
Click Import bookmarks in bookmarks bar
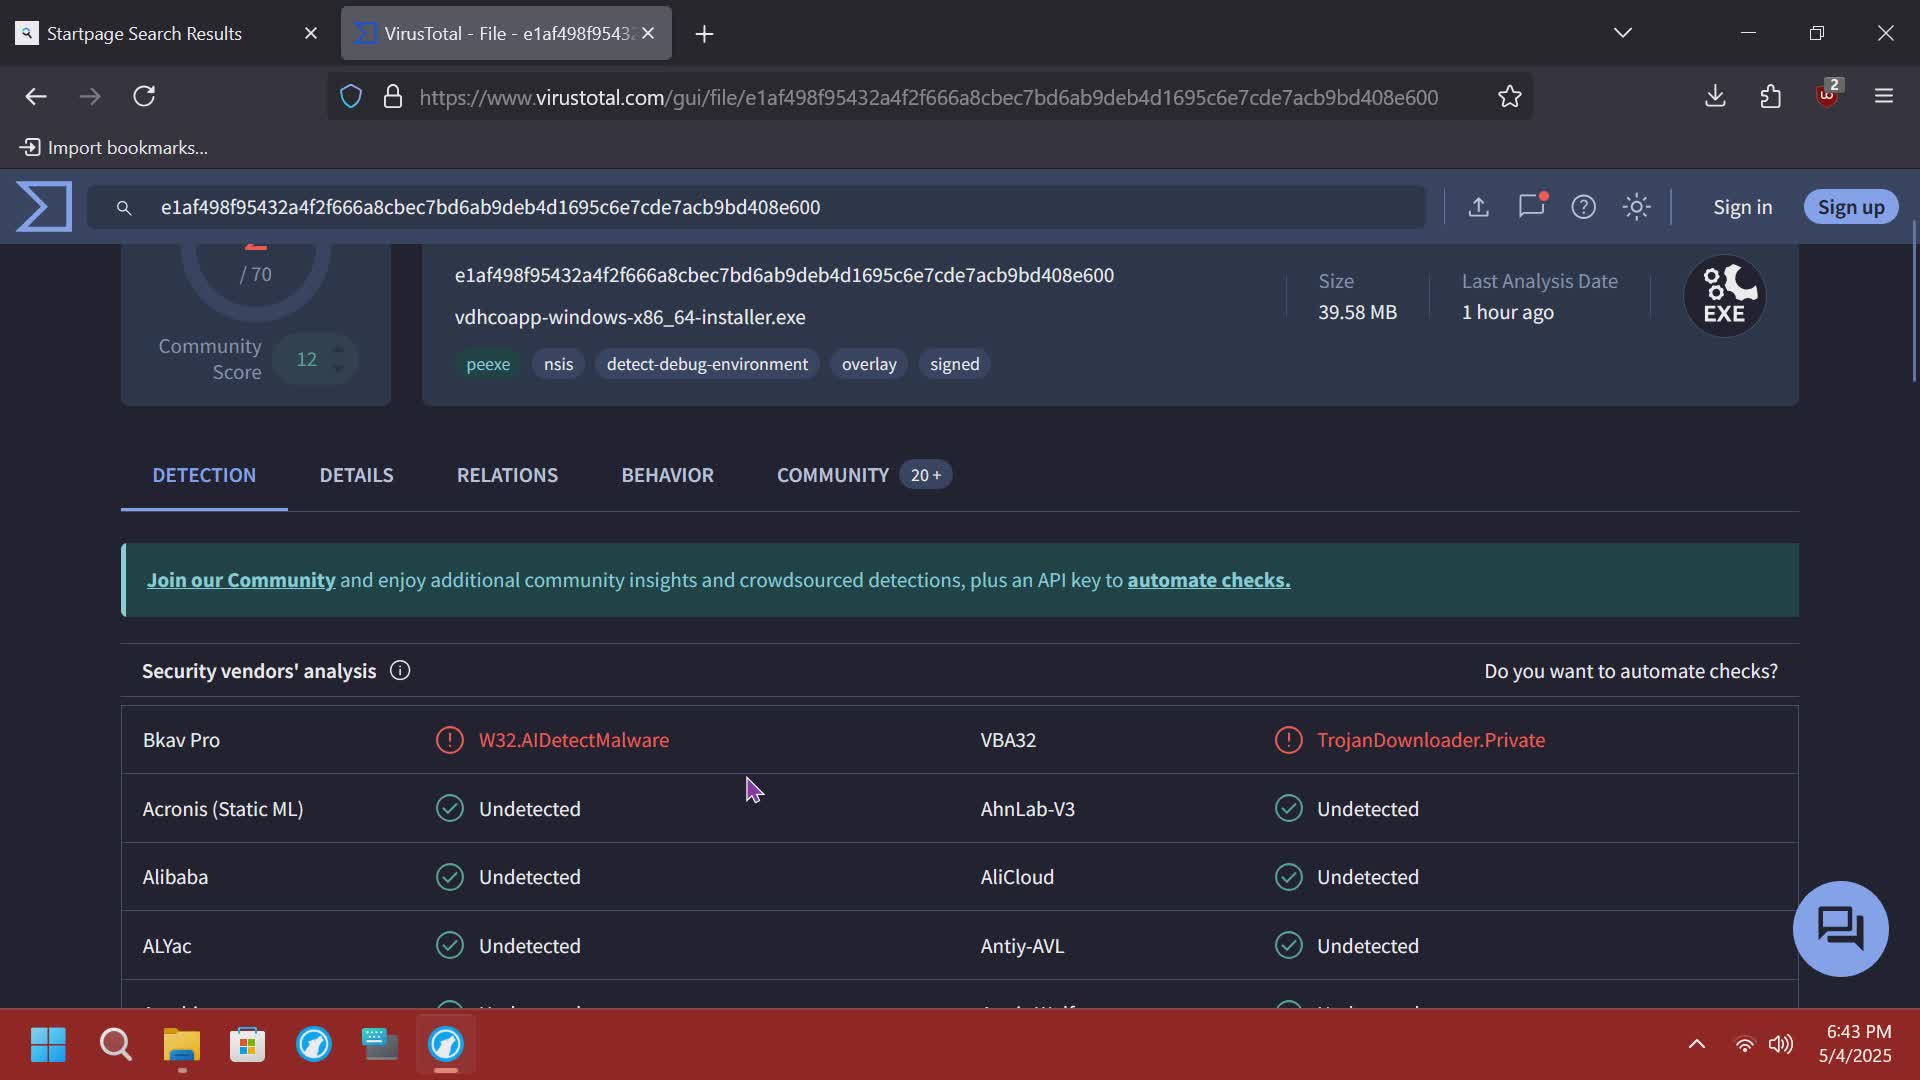coord(114,148)
